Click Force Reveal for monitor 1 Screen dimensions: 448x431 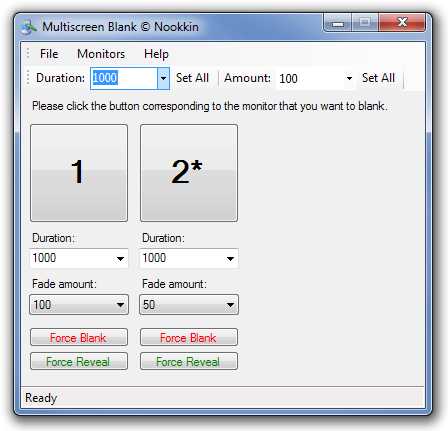point(79,361)
